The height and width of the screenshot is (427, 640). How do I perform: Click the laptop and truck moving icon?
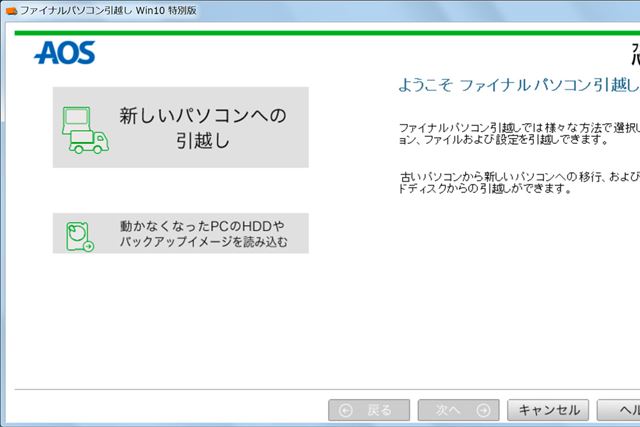tap(85, 130)
